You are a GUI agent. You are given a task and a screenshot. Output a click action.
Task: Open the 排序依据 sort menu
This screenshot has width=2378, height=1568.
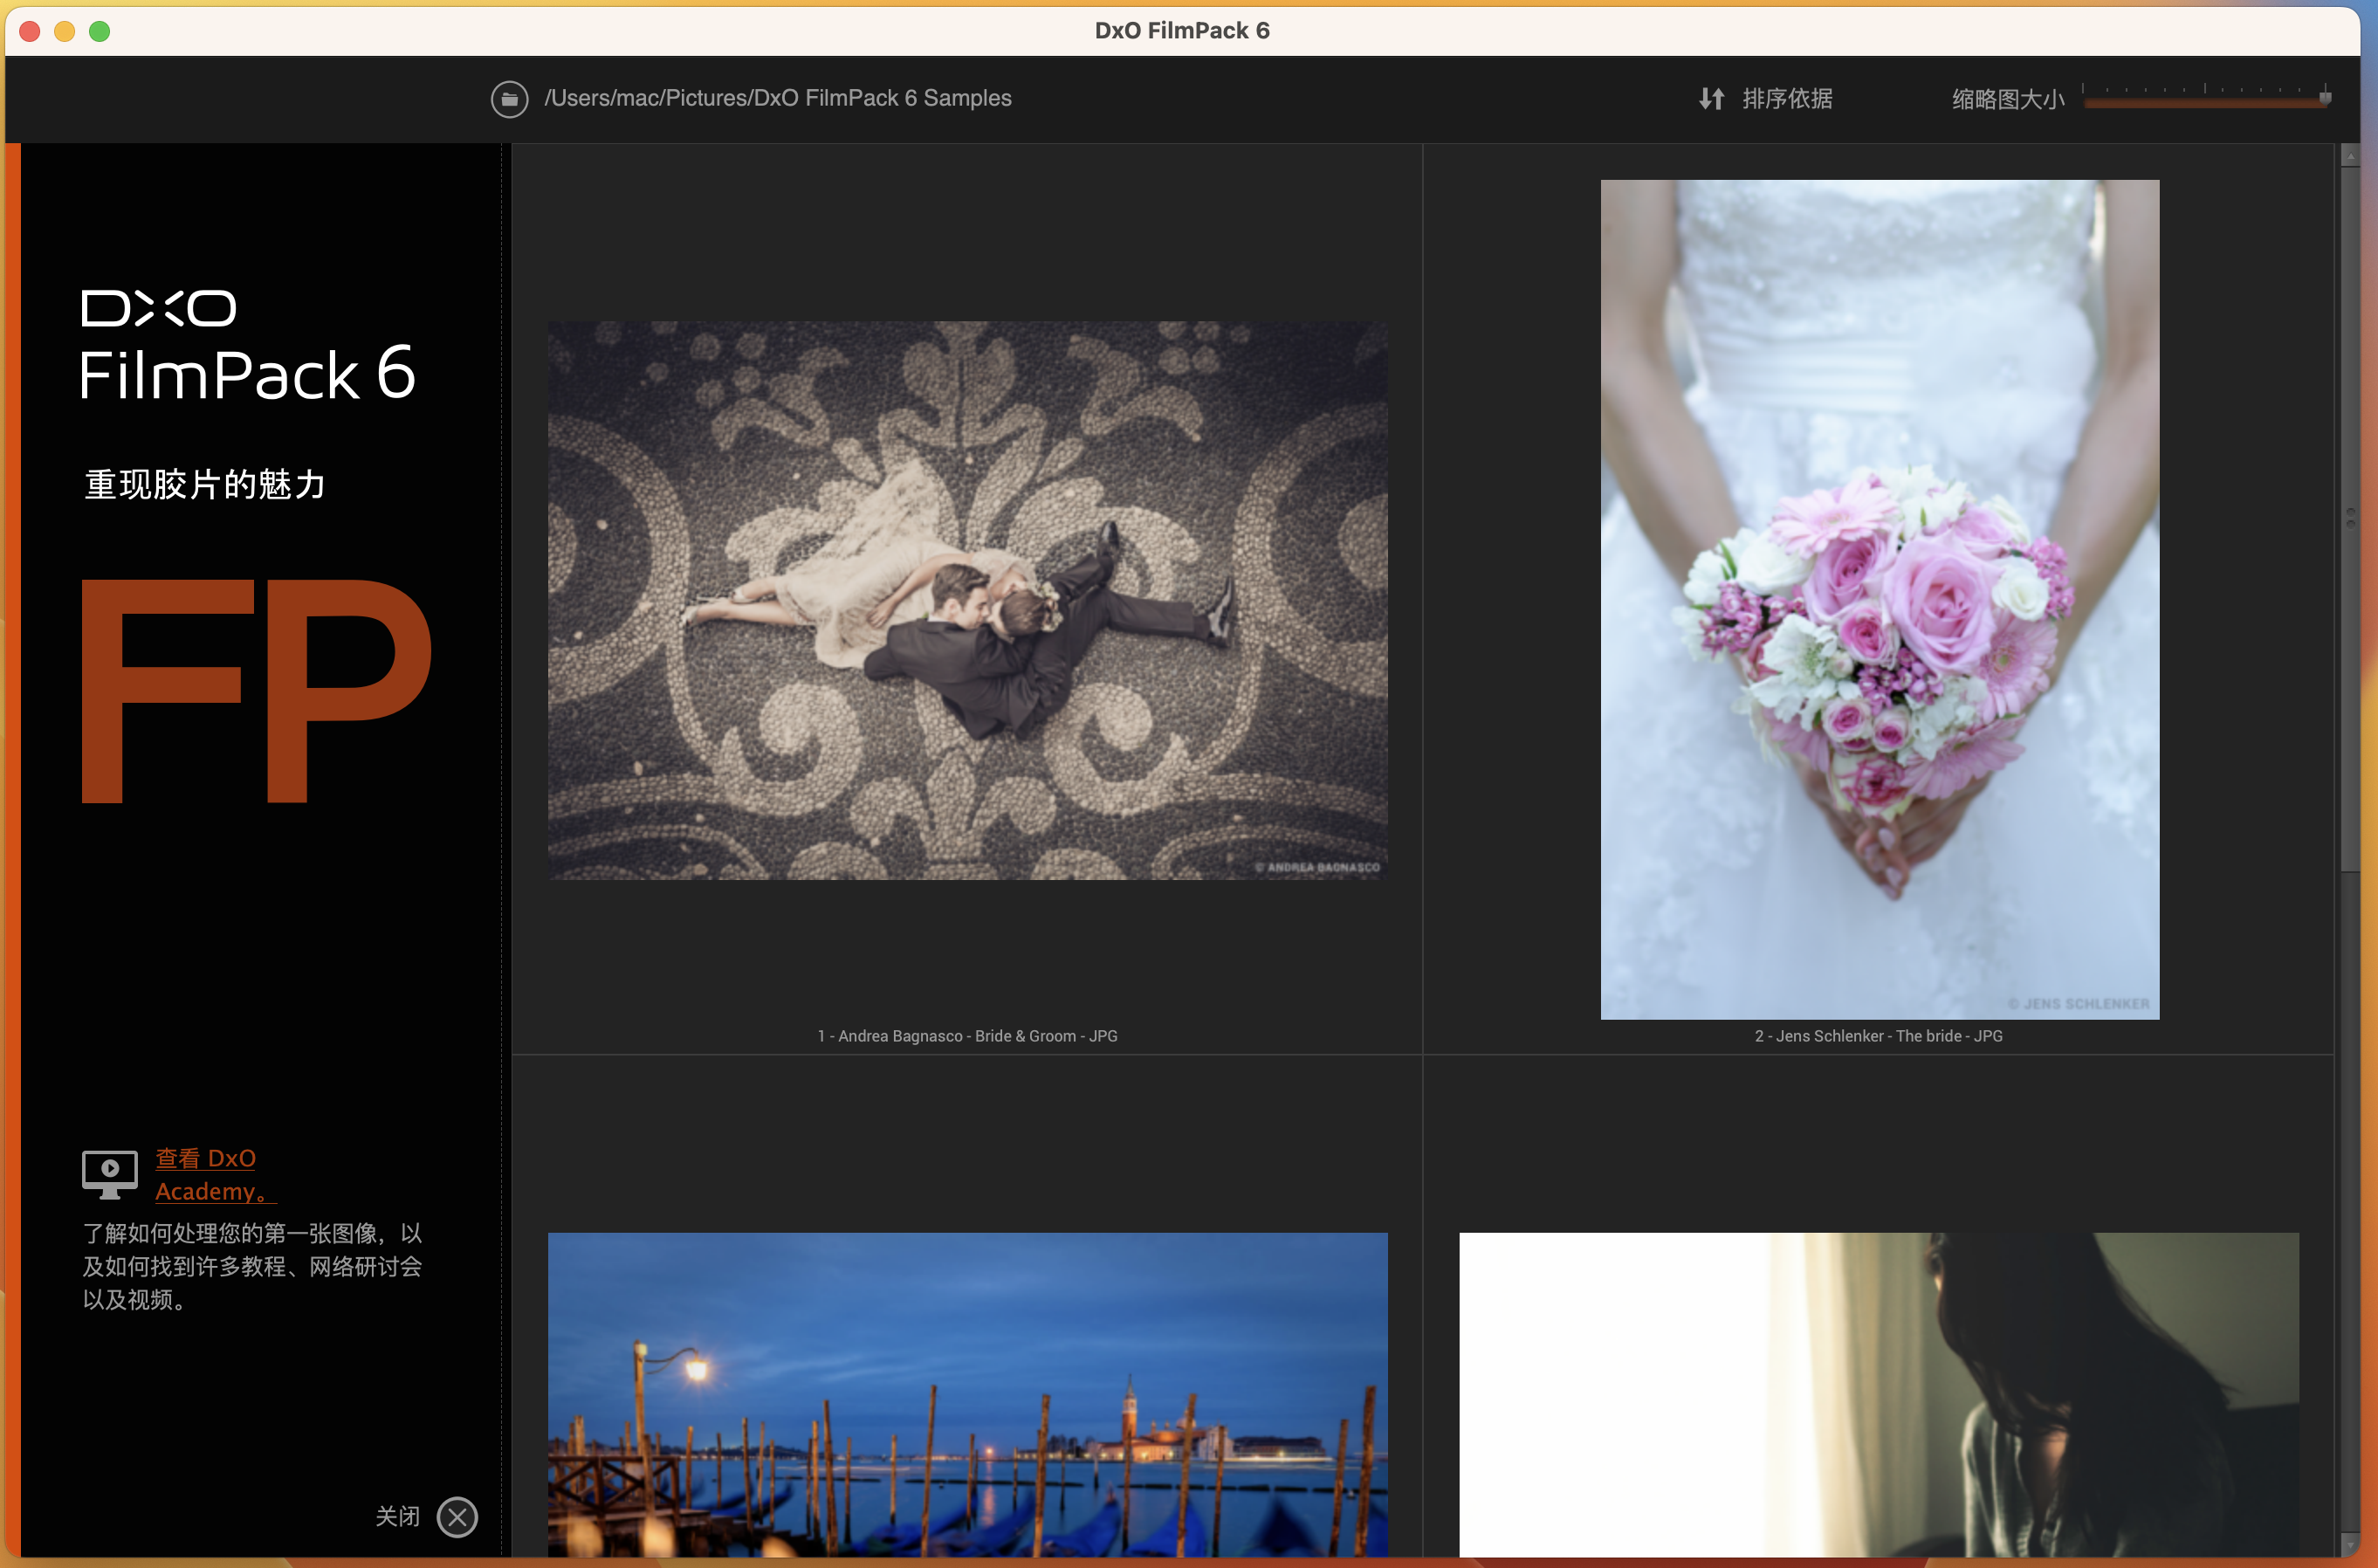pyautogui.click(x=1787, y=99)
